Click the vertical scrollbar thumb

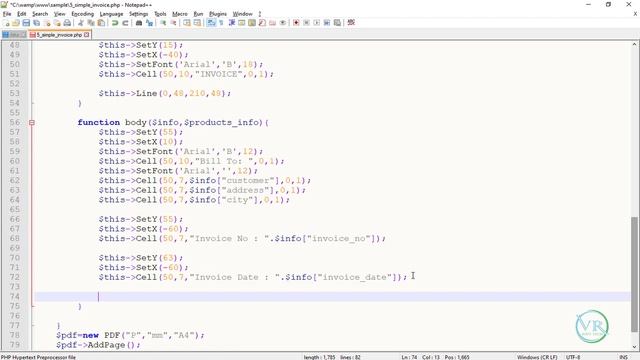point(634,274)
